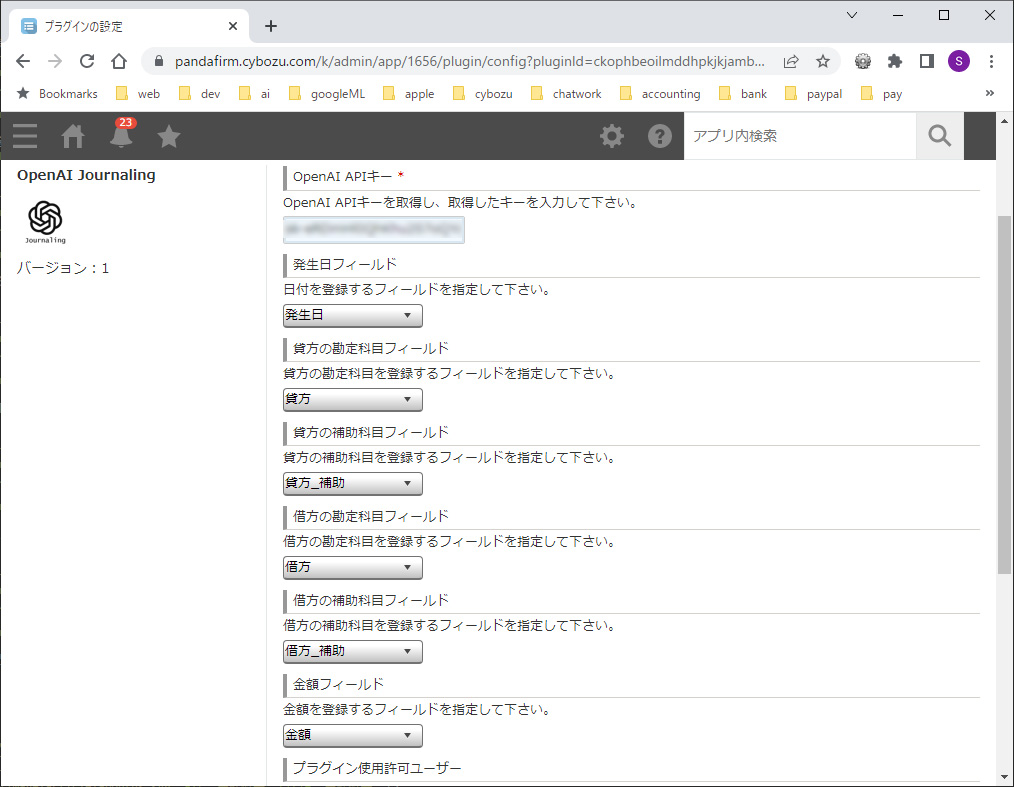
Task: Bookmark this page with the star icon
Action: tap(823, 61)
